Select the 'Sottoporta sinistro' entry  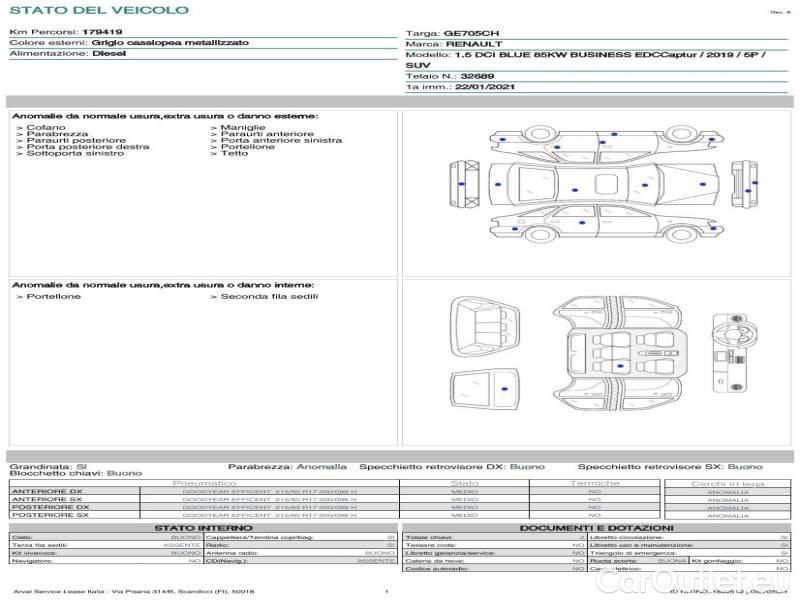(75, 153)
